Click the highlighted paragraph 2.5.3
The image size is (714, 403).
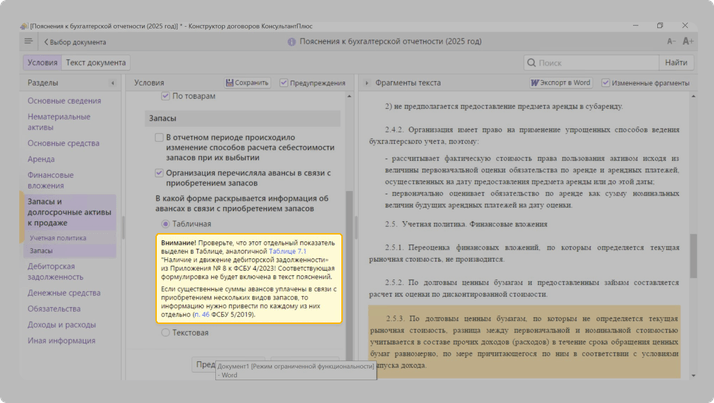click(x=524, y=342)
